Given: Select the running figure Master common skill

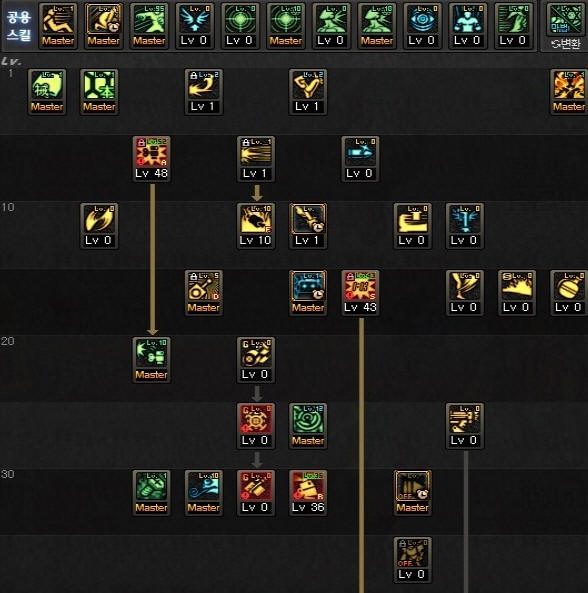Looking at the screenshot, I should 58,26.
